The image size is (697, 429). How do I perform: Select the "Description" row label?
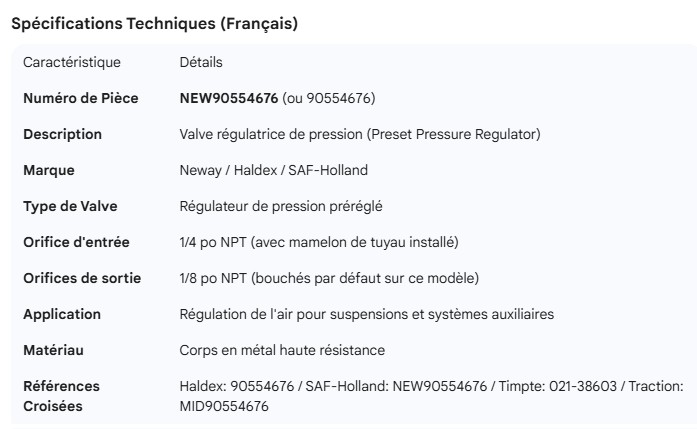pyautogui.click(x=62, y=134)
